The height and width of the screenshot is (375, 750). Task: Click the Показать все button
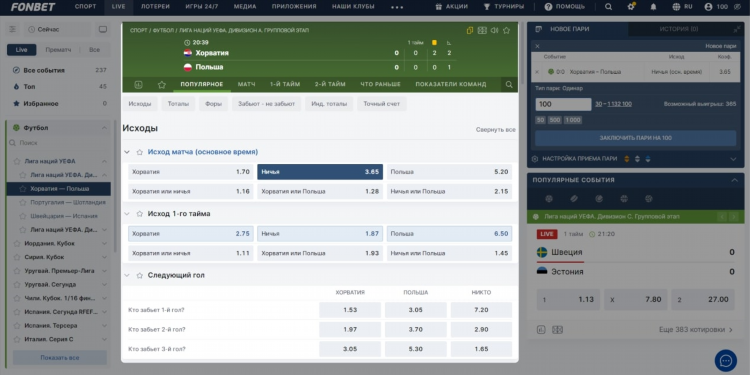pyautogui.click(x=60, y=358)
